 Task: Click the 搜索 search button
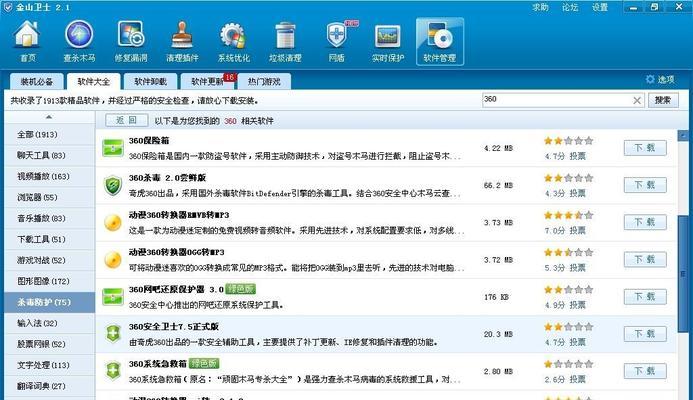pos(663,101)
